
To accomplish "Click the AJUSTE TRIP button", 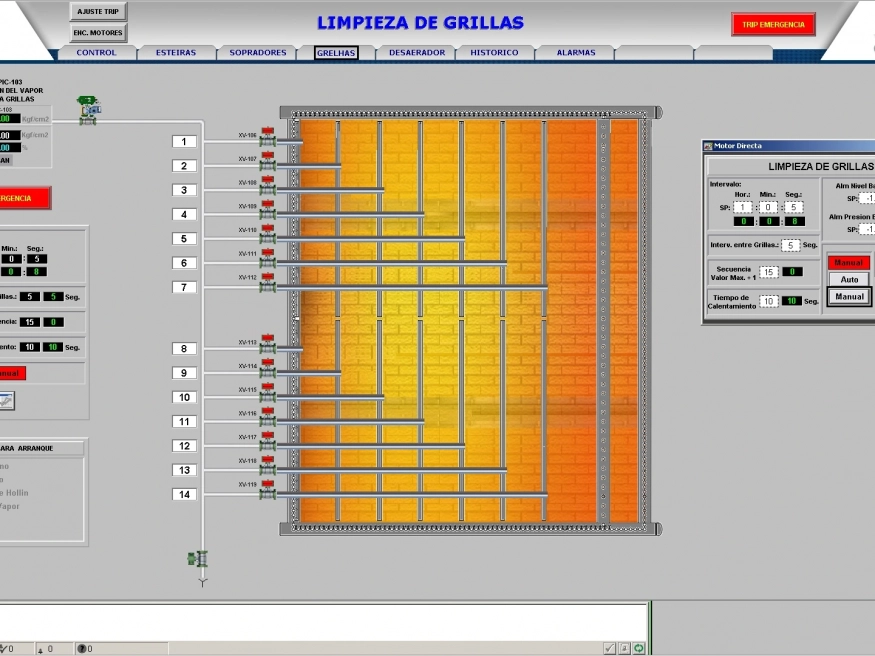I will (x=98, y=12).
